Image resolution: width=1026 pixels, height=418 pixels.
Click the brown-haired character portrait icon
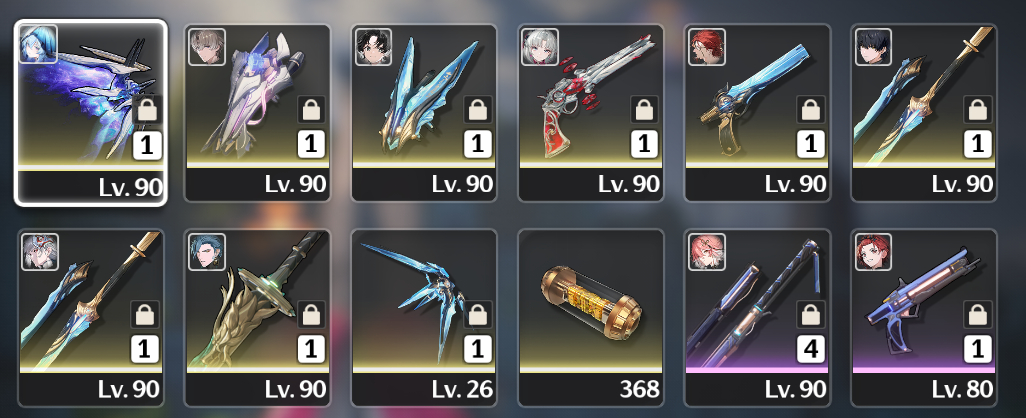[x=207, y=47]
